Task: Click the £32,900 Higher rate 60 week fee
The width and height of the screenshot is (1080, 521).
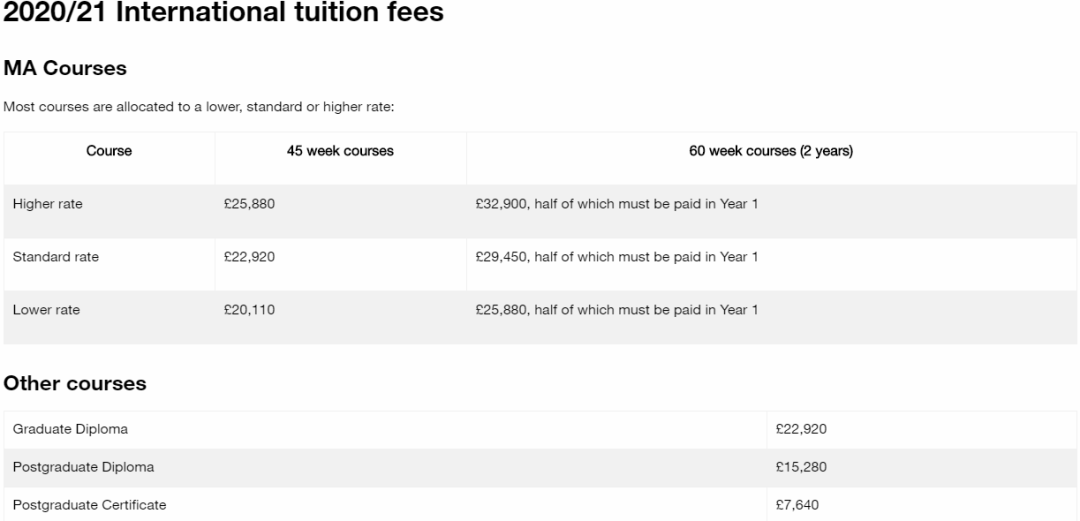Action: tap(616, 204)
